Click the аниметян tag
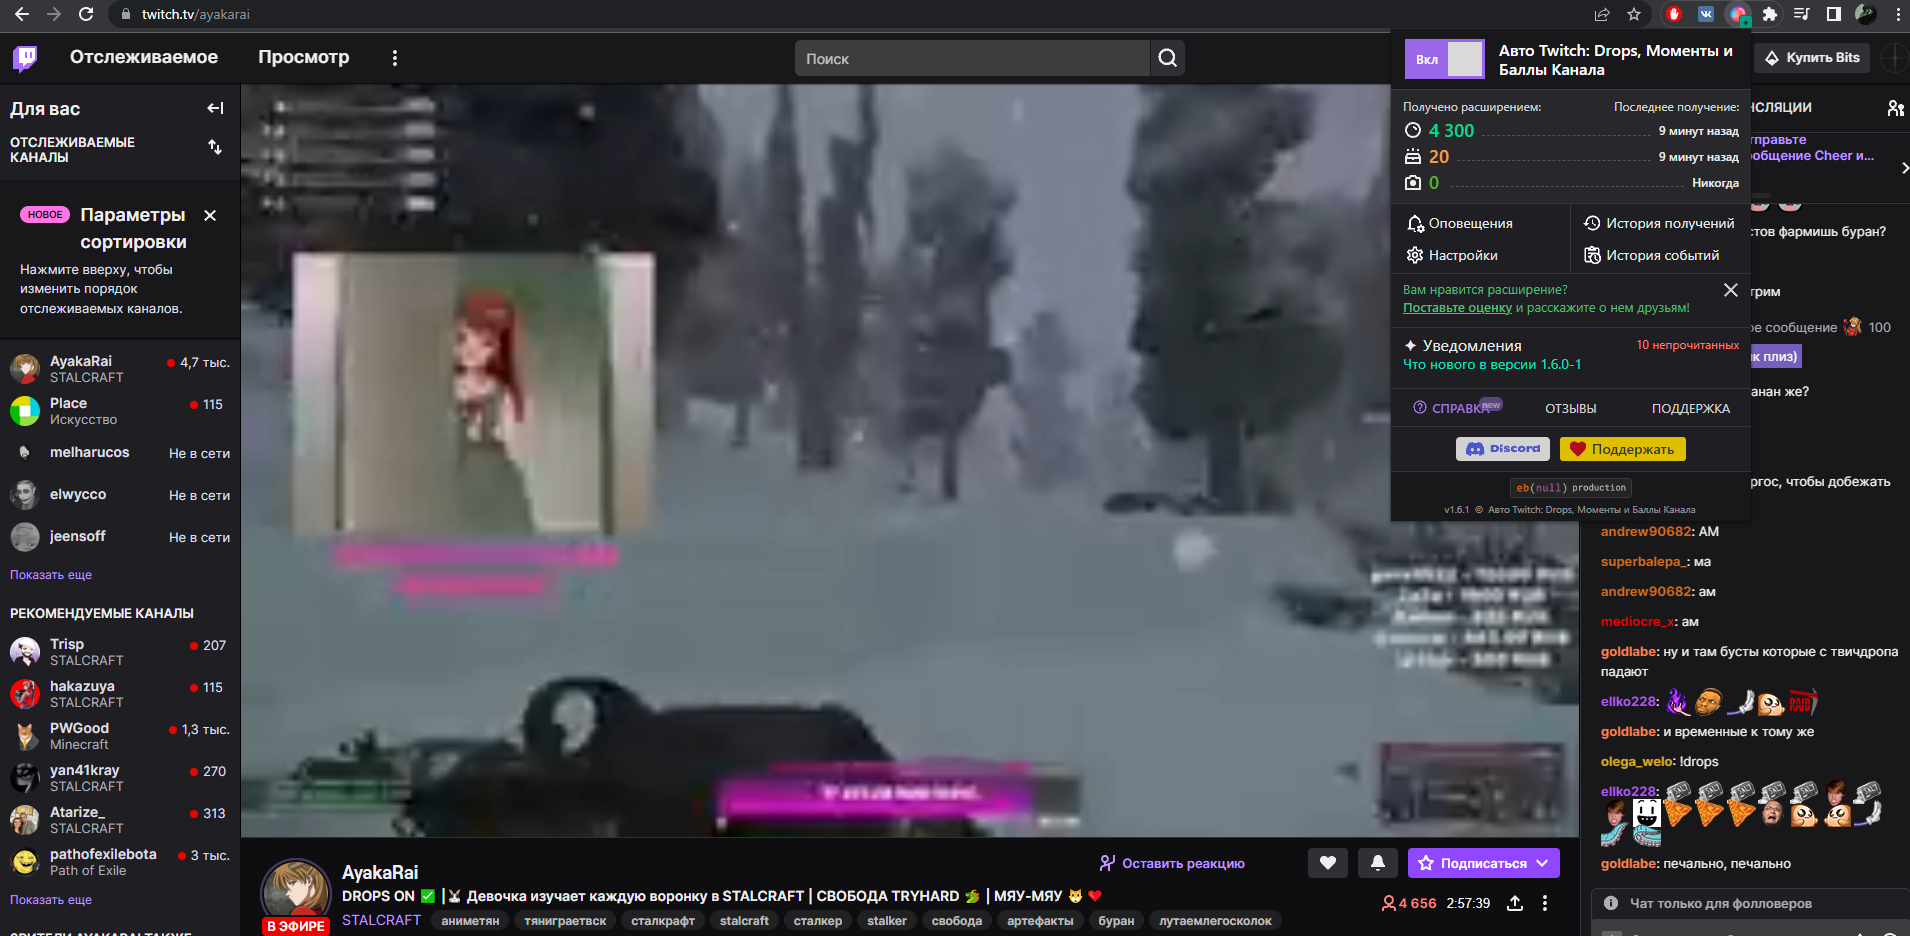 point(470,921)
